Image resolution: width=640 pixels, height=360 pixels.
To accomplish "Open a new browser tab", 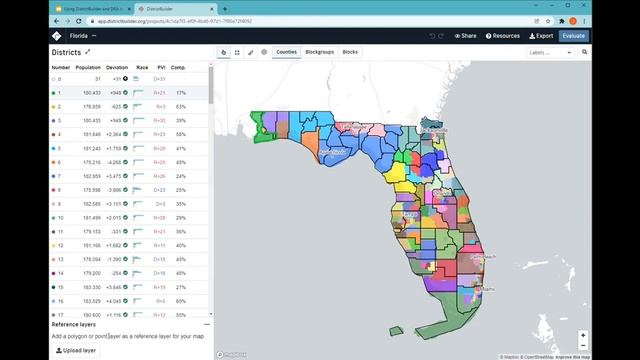I will coord(225,9).
